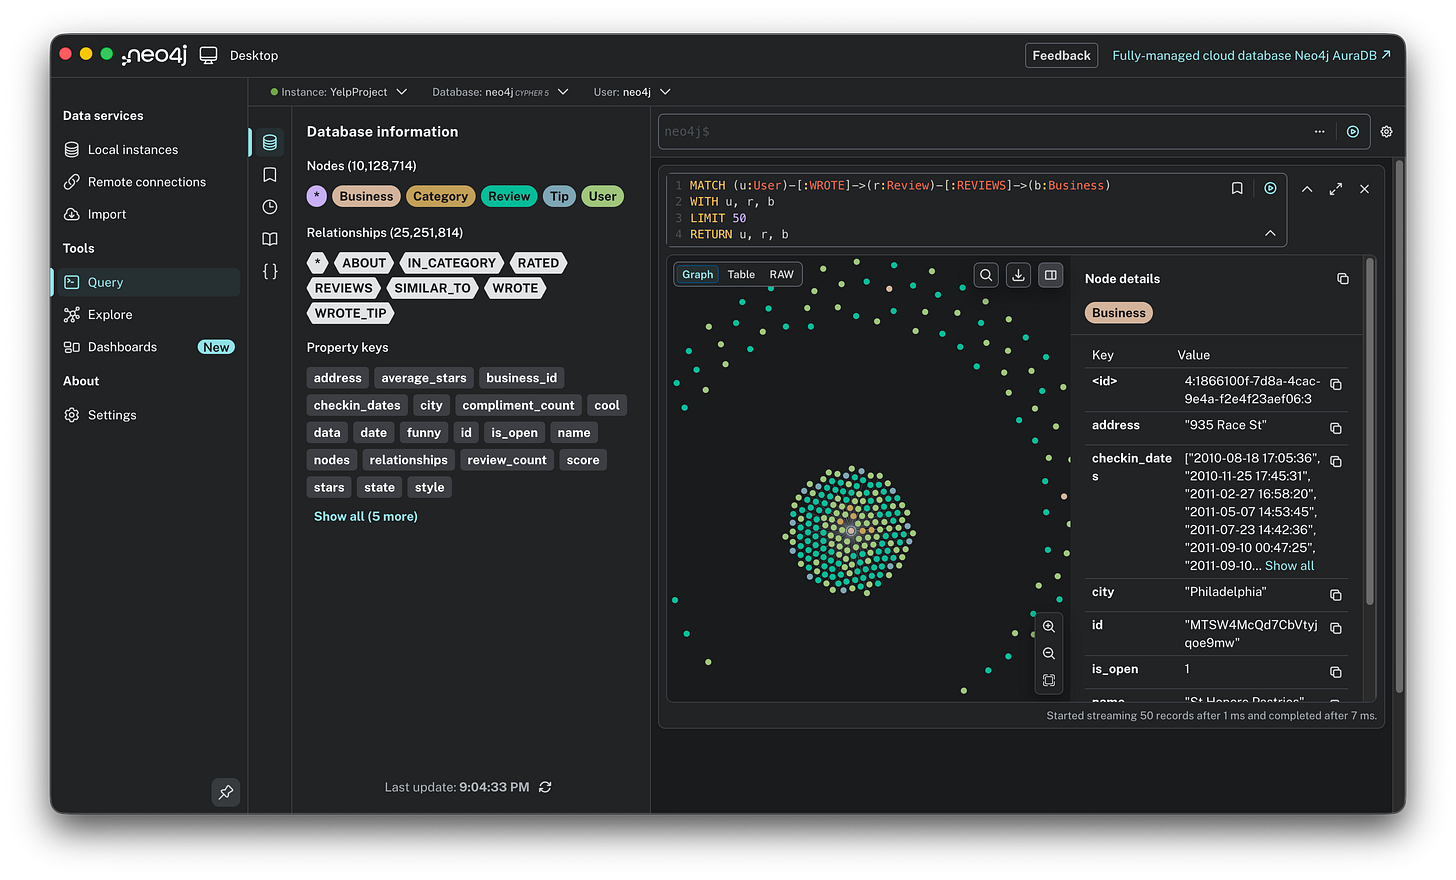Bookmark the current Cypher query
The width and height of the screenshot is (1456, 880).
tap(1237, 188)
